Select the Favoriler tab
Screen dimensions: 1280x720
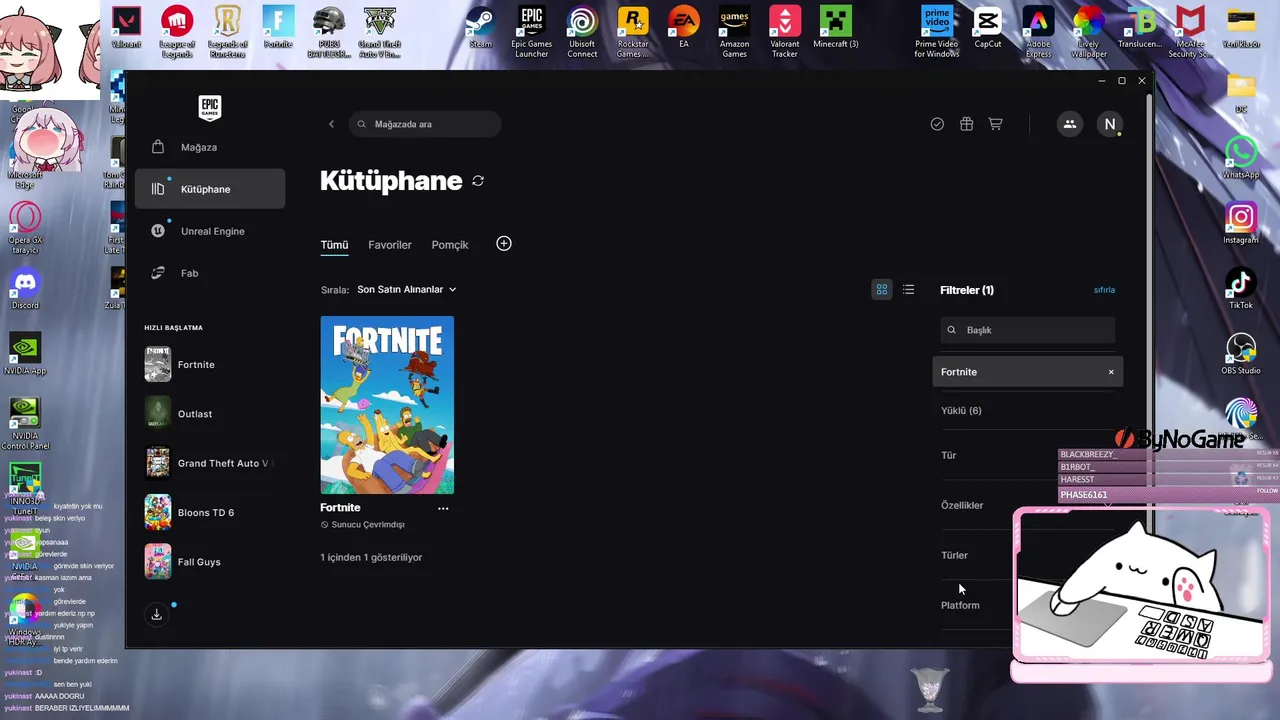coord(390,245)
